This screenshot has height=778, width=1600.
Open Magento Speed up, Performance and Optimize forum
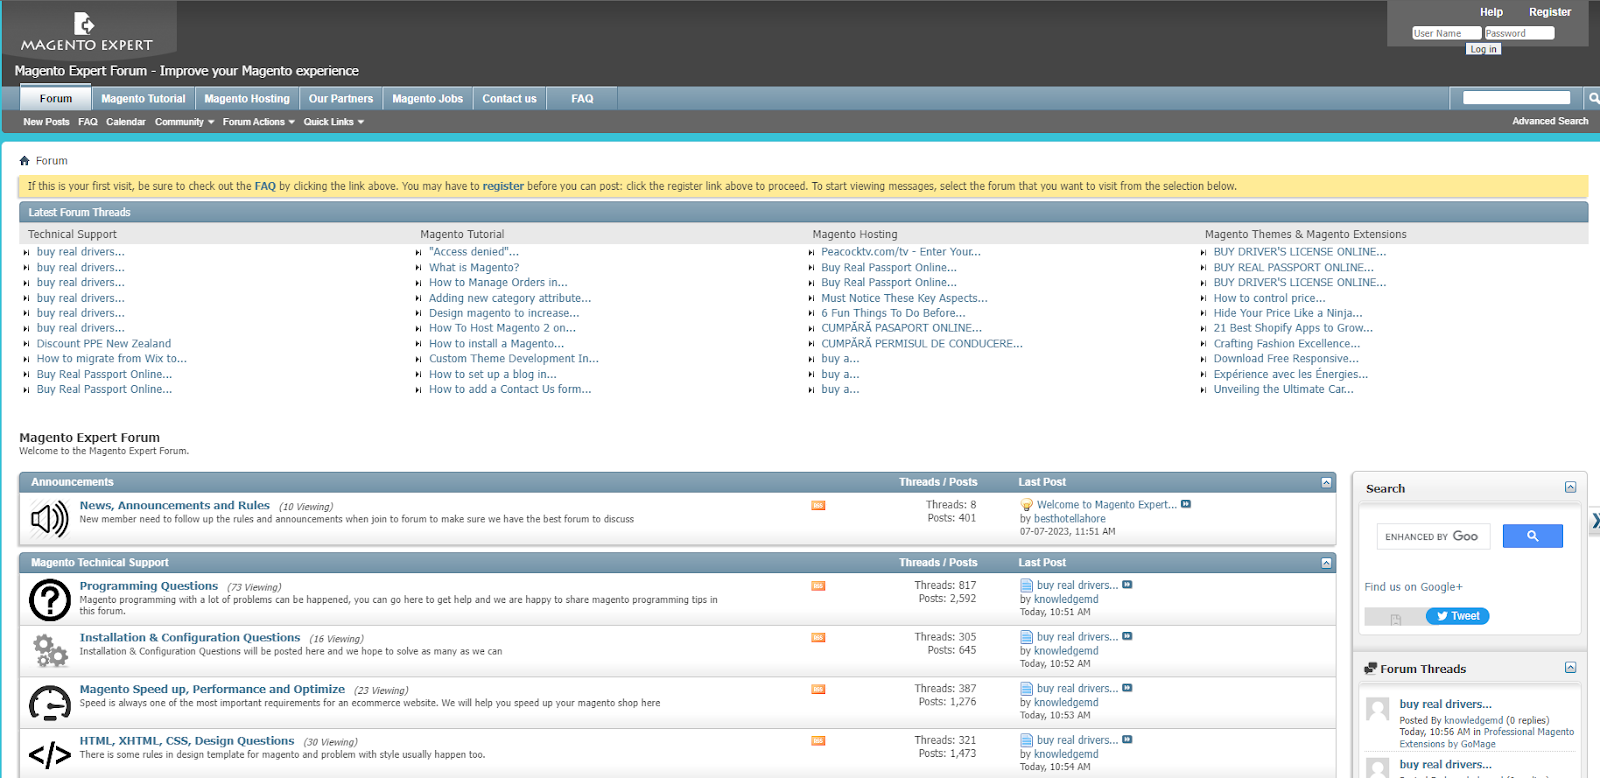coord(212,689)
